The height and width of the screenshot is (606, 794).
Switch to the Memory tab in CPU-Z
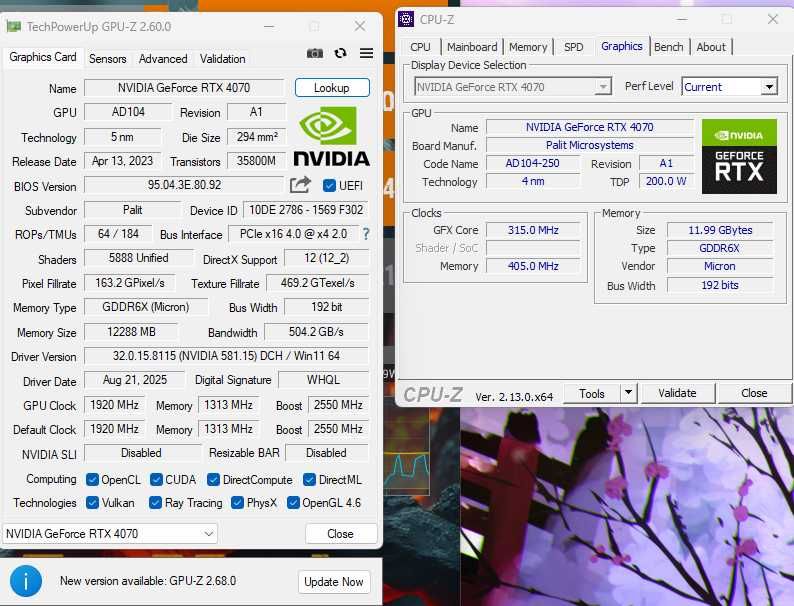tap(528, 47)
